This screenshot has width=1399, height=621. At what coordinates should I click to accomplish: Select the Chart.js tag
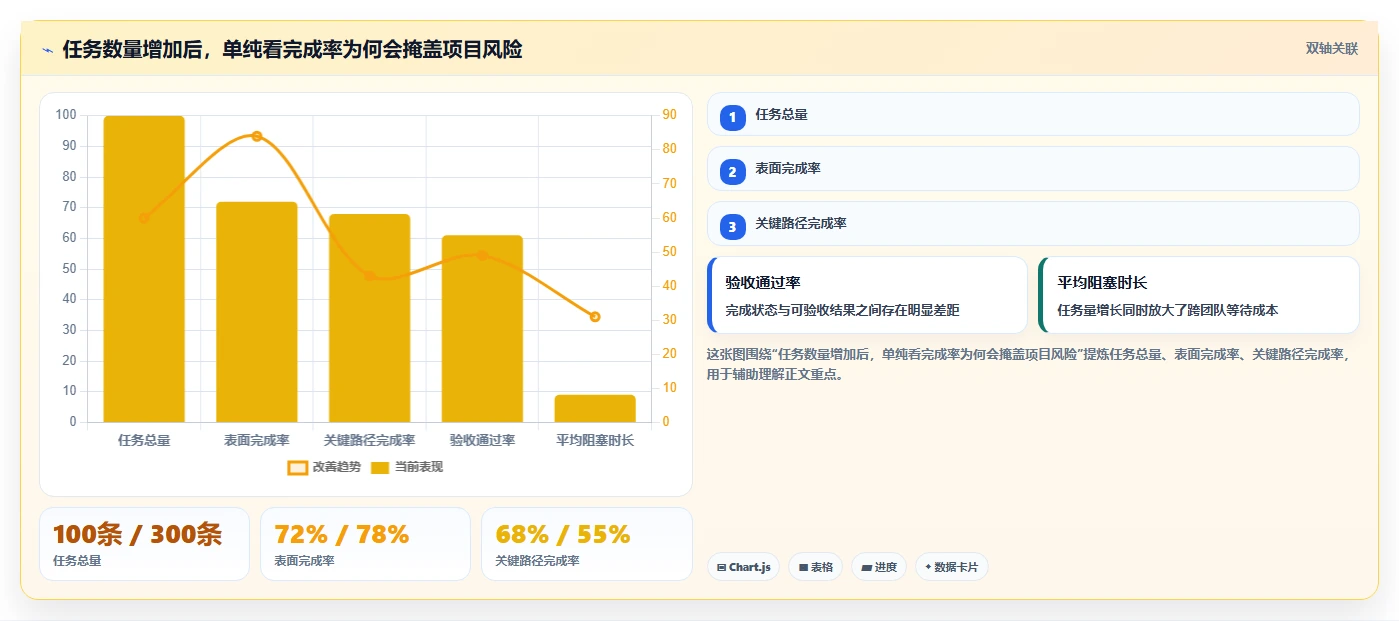click(744, 567)
